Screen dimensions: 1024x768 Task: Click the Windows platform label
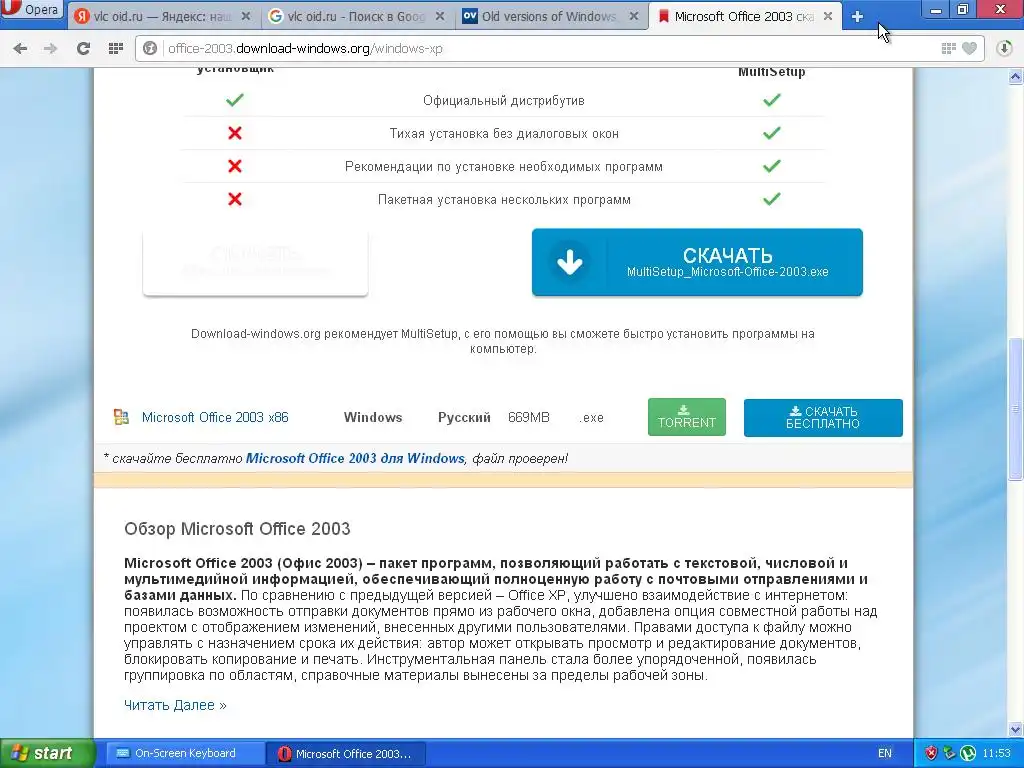point(373,417)
